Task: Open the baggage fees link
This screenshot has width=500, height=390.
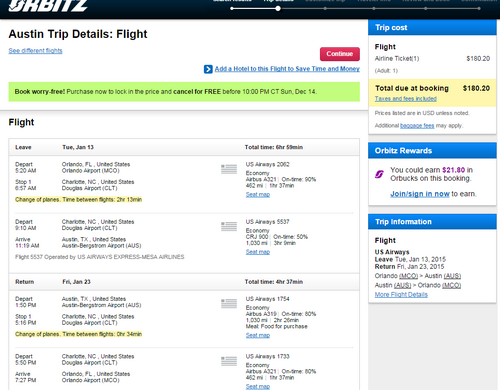Action: coord(417,126)
